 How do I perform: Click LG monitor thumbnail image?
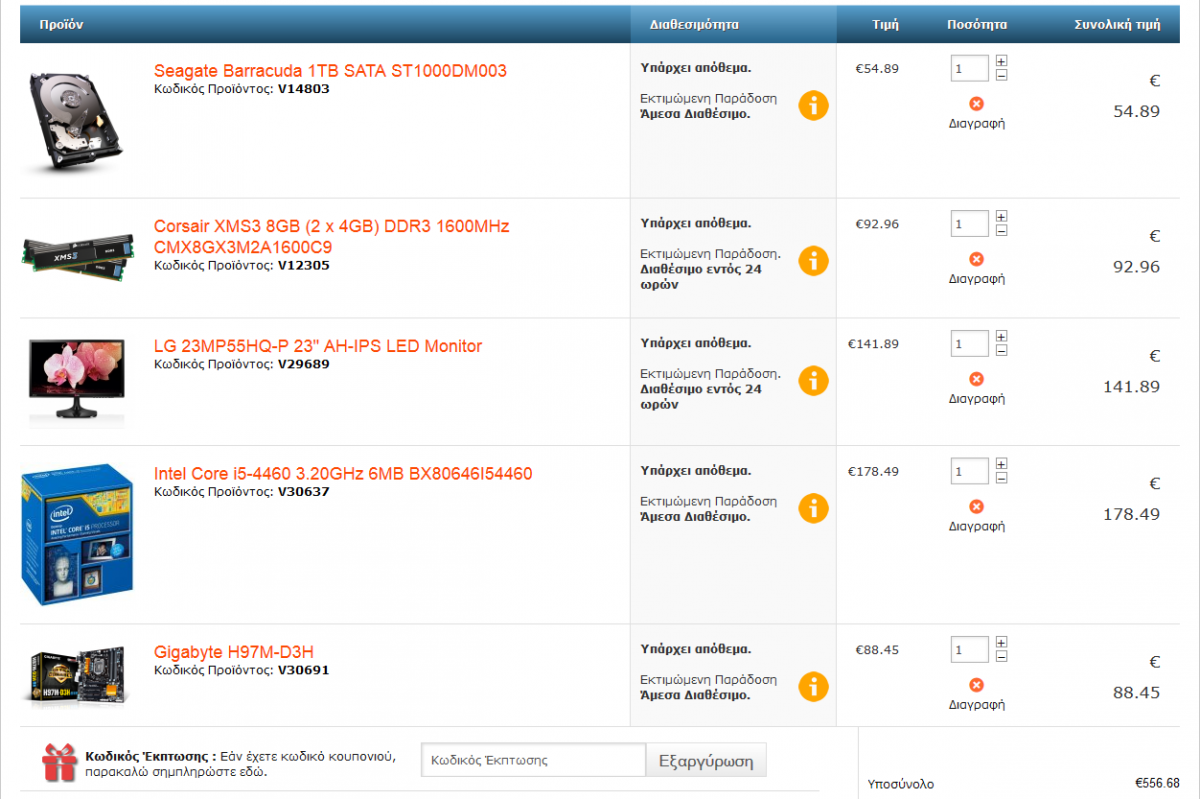[x=78, y=383]
